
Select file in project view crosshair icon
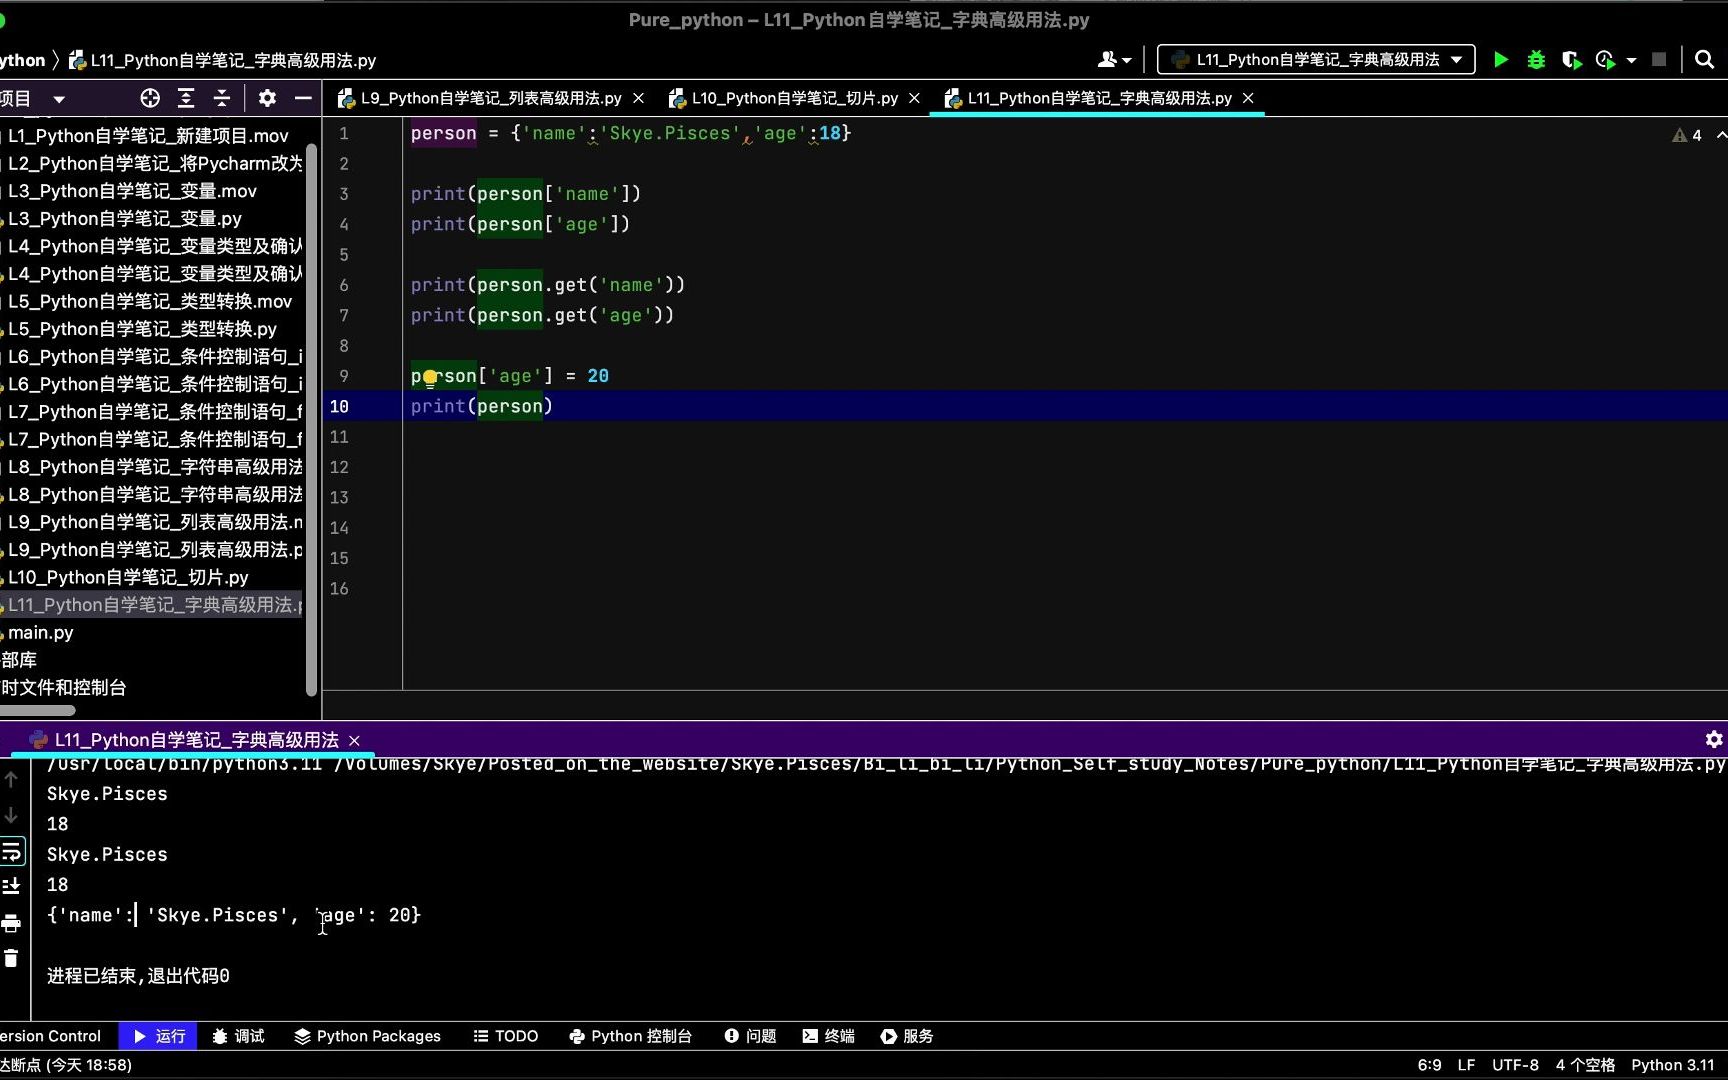pos(150,98)
